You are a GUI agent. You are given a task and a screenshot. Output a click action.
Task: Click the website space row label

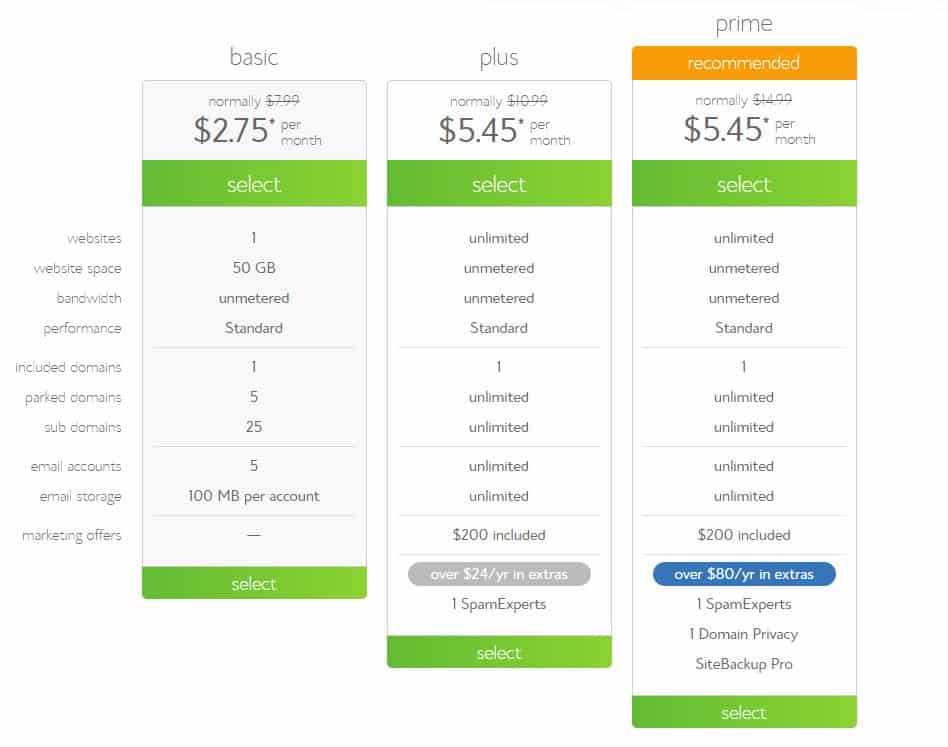(77, 268)
